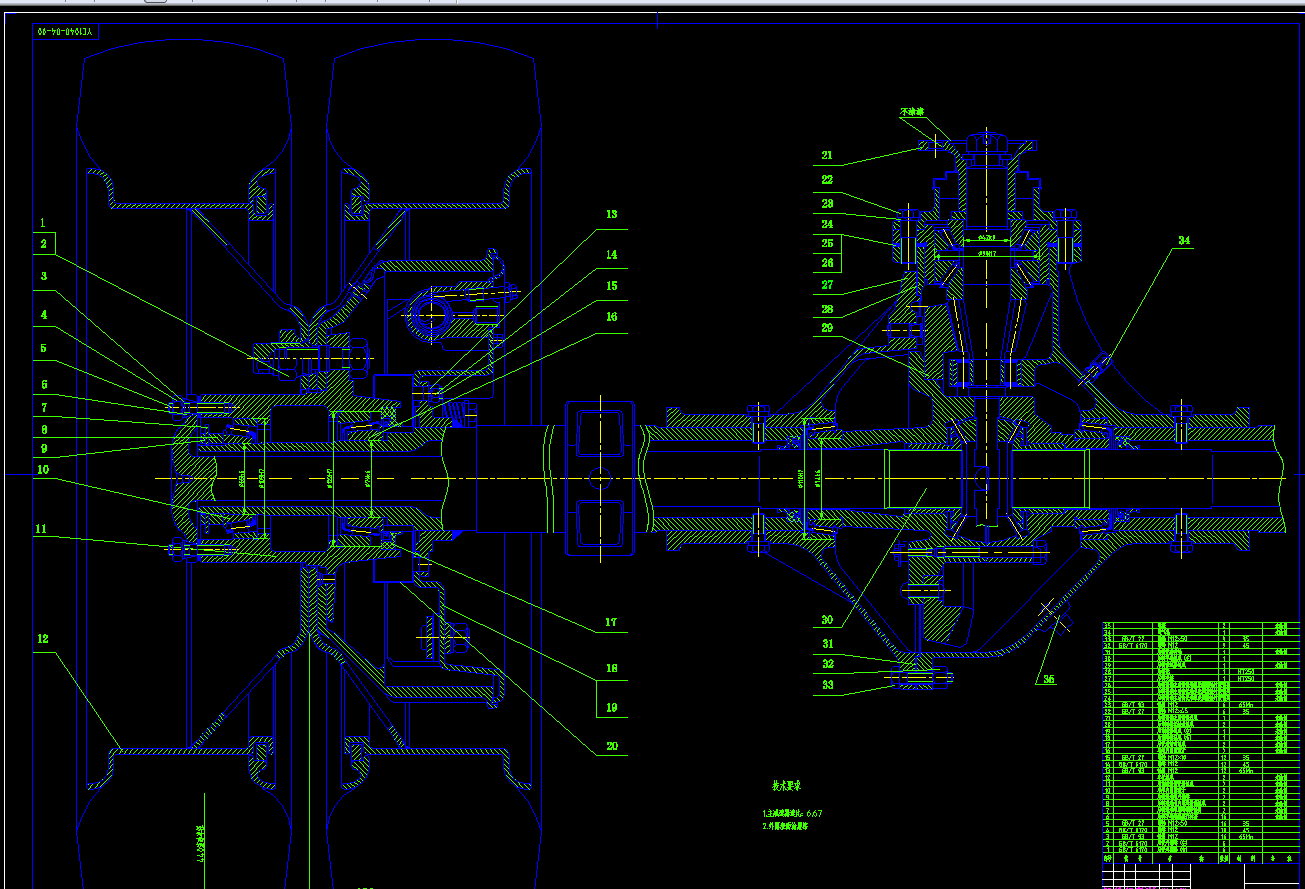Image resolution: width=1305 pixels, height=889 pixels.
Task: Select part callout number 26
Action: [827, 263]
